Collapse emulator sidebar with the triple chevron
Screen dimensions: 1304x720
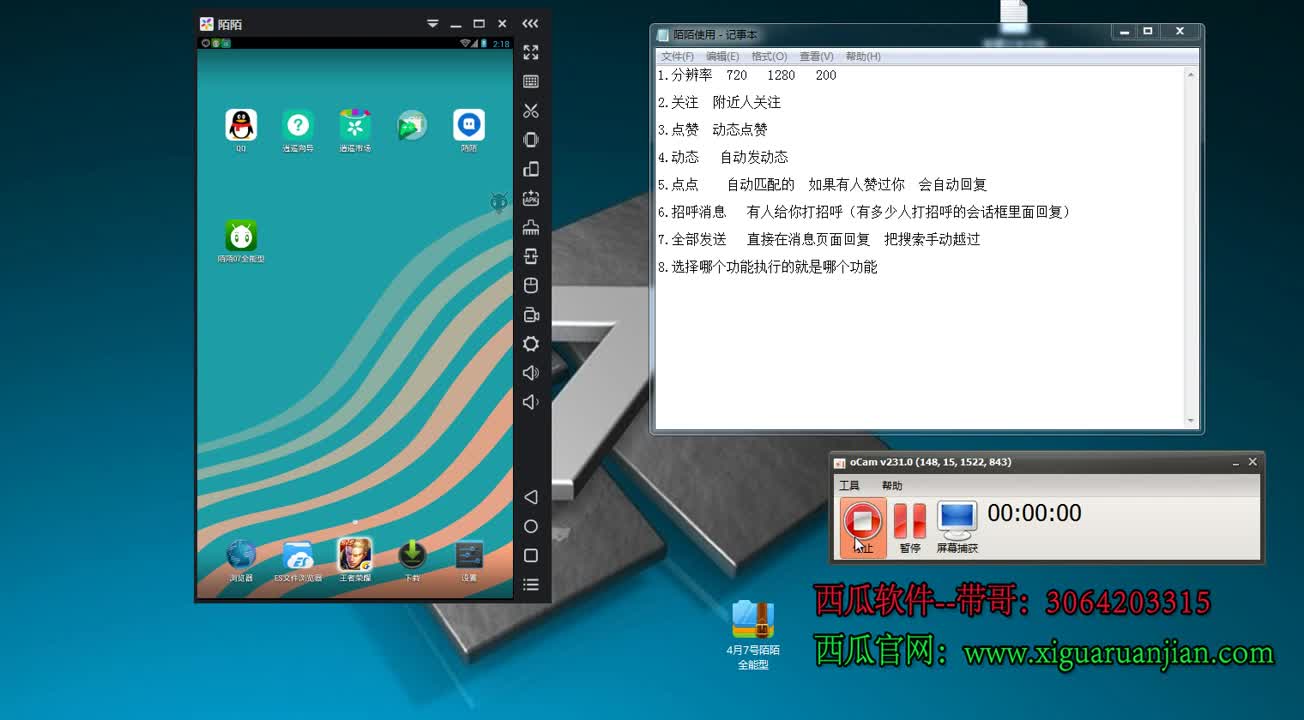(530, 23)
